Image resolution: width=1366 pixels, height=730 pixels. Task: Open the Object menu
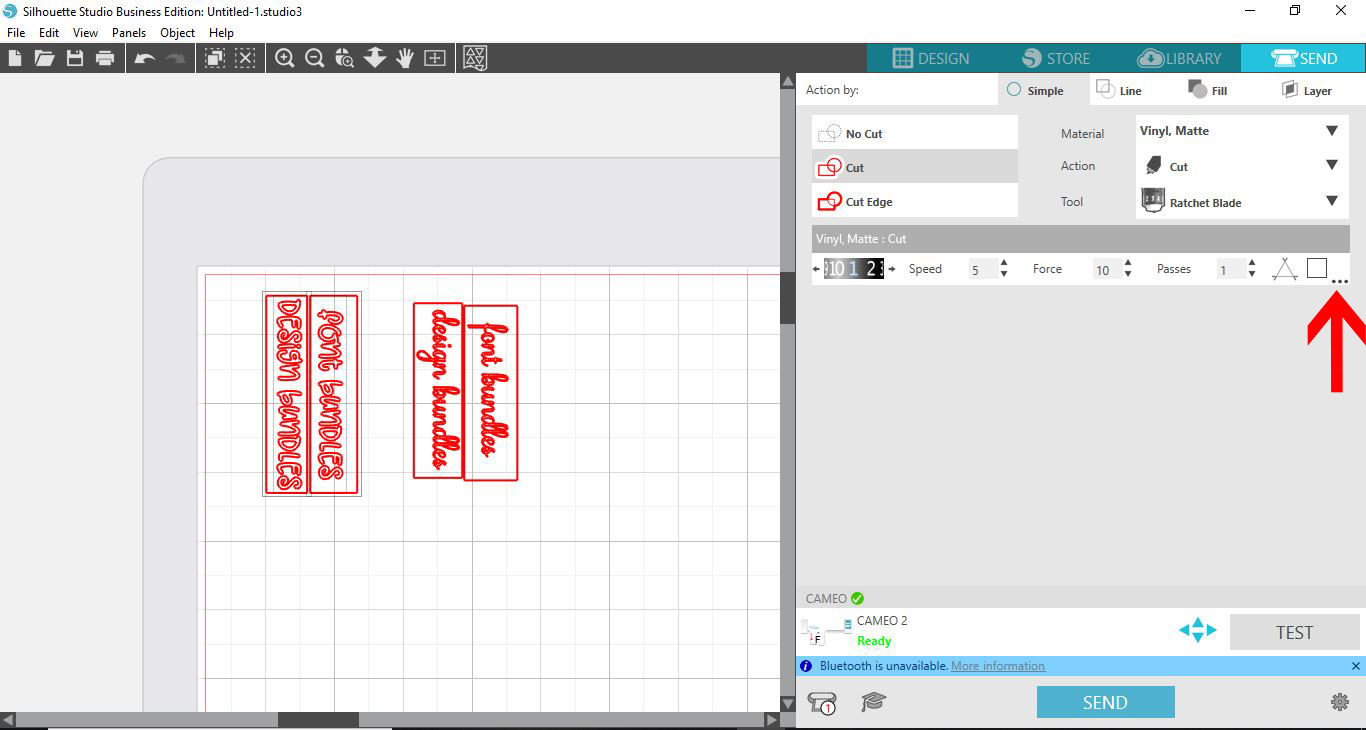point(178,32)
